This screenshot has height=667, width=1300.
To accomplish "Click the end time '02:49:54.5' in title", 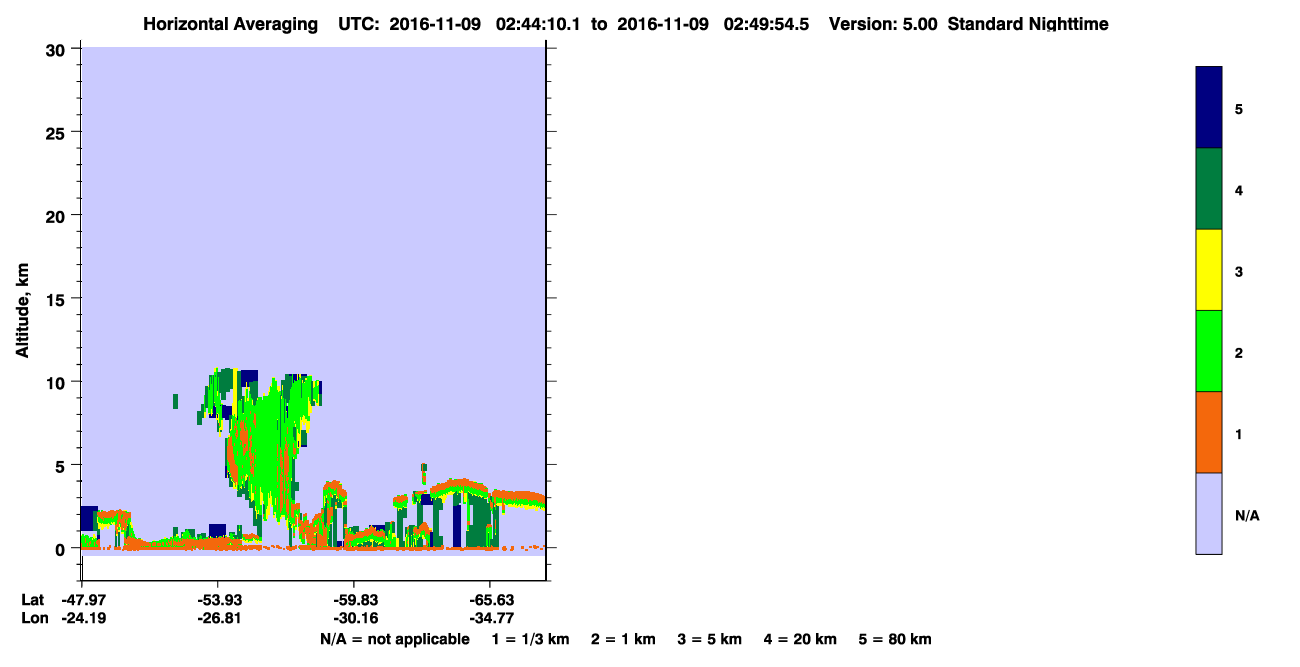I will click(767, 24).
